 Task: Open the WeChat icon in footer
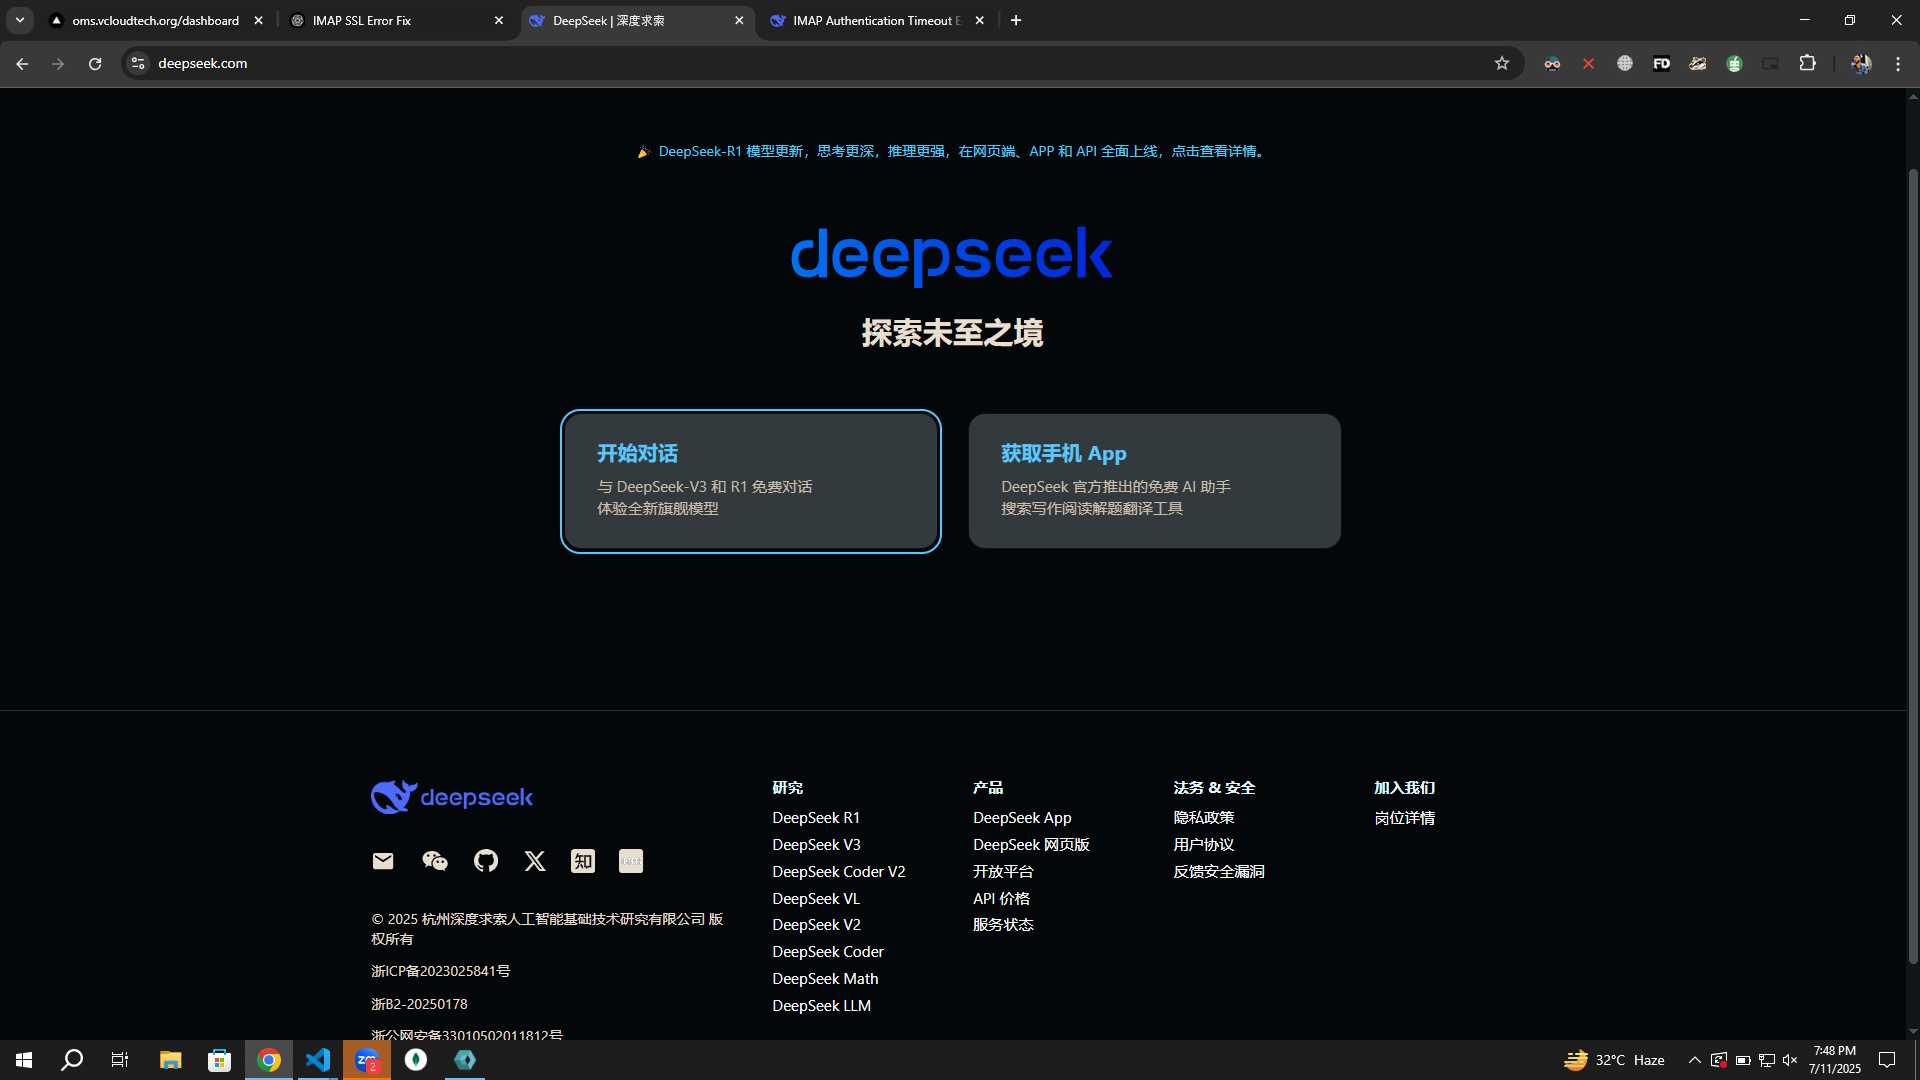coord(435,861)
